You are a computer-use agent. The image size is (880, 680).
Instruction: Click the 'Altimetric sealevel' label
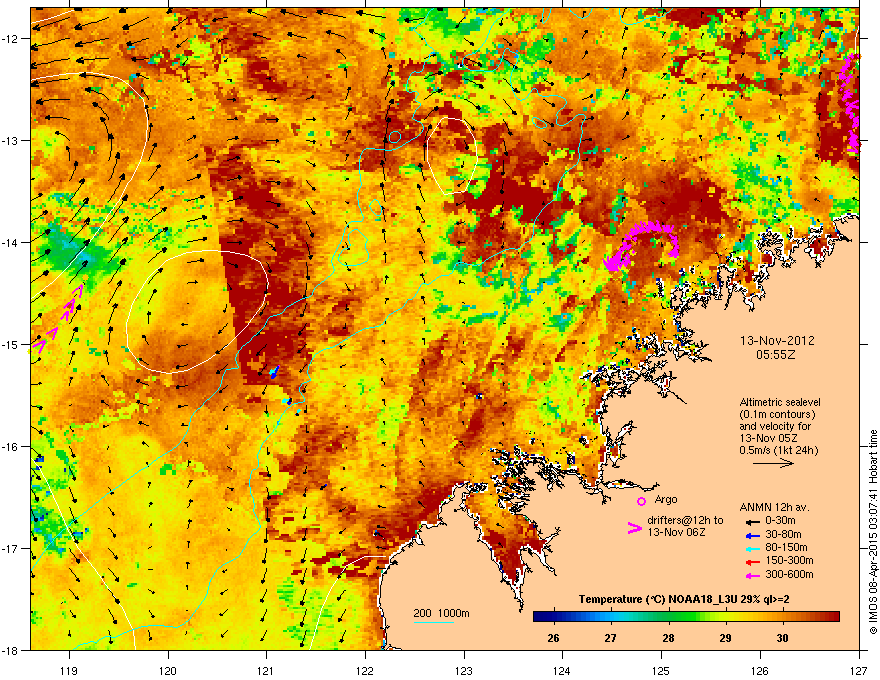click(780, 402)
